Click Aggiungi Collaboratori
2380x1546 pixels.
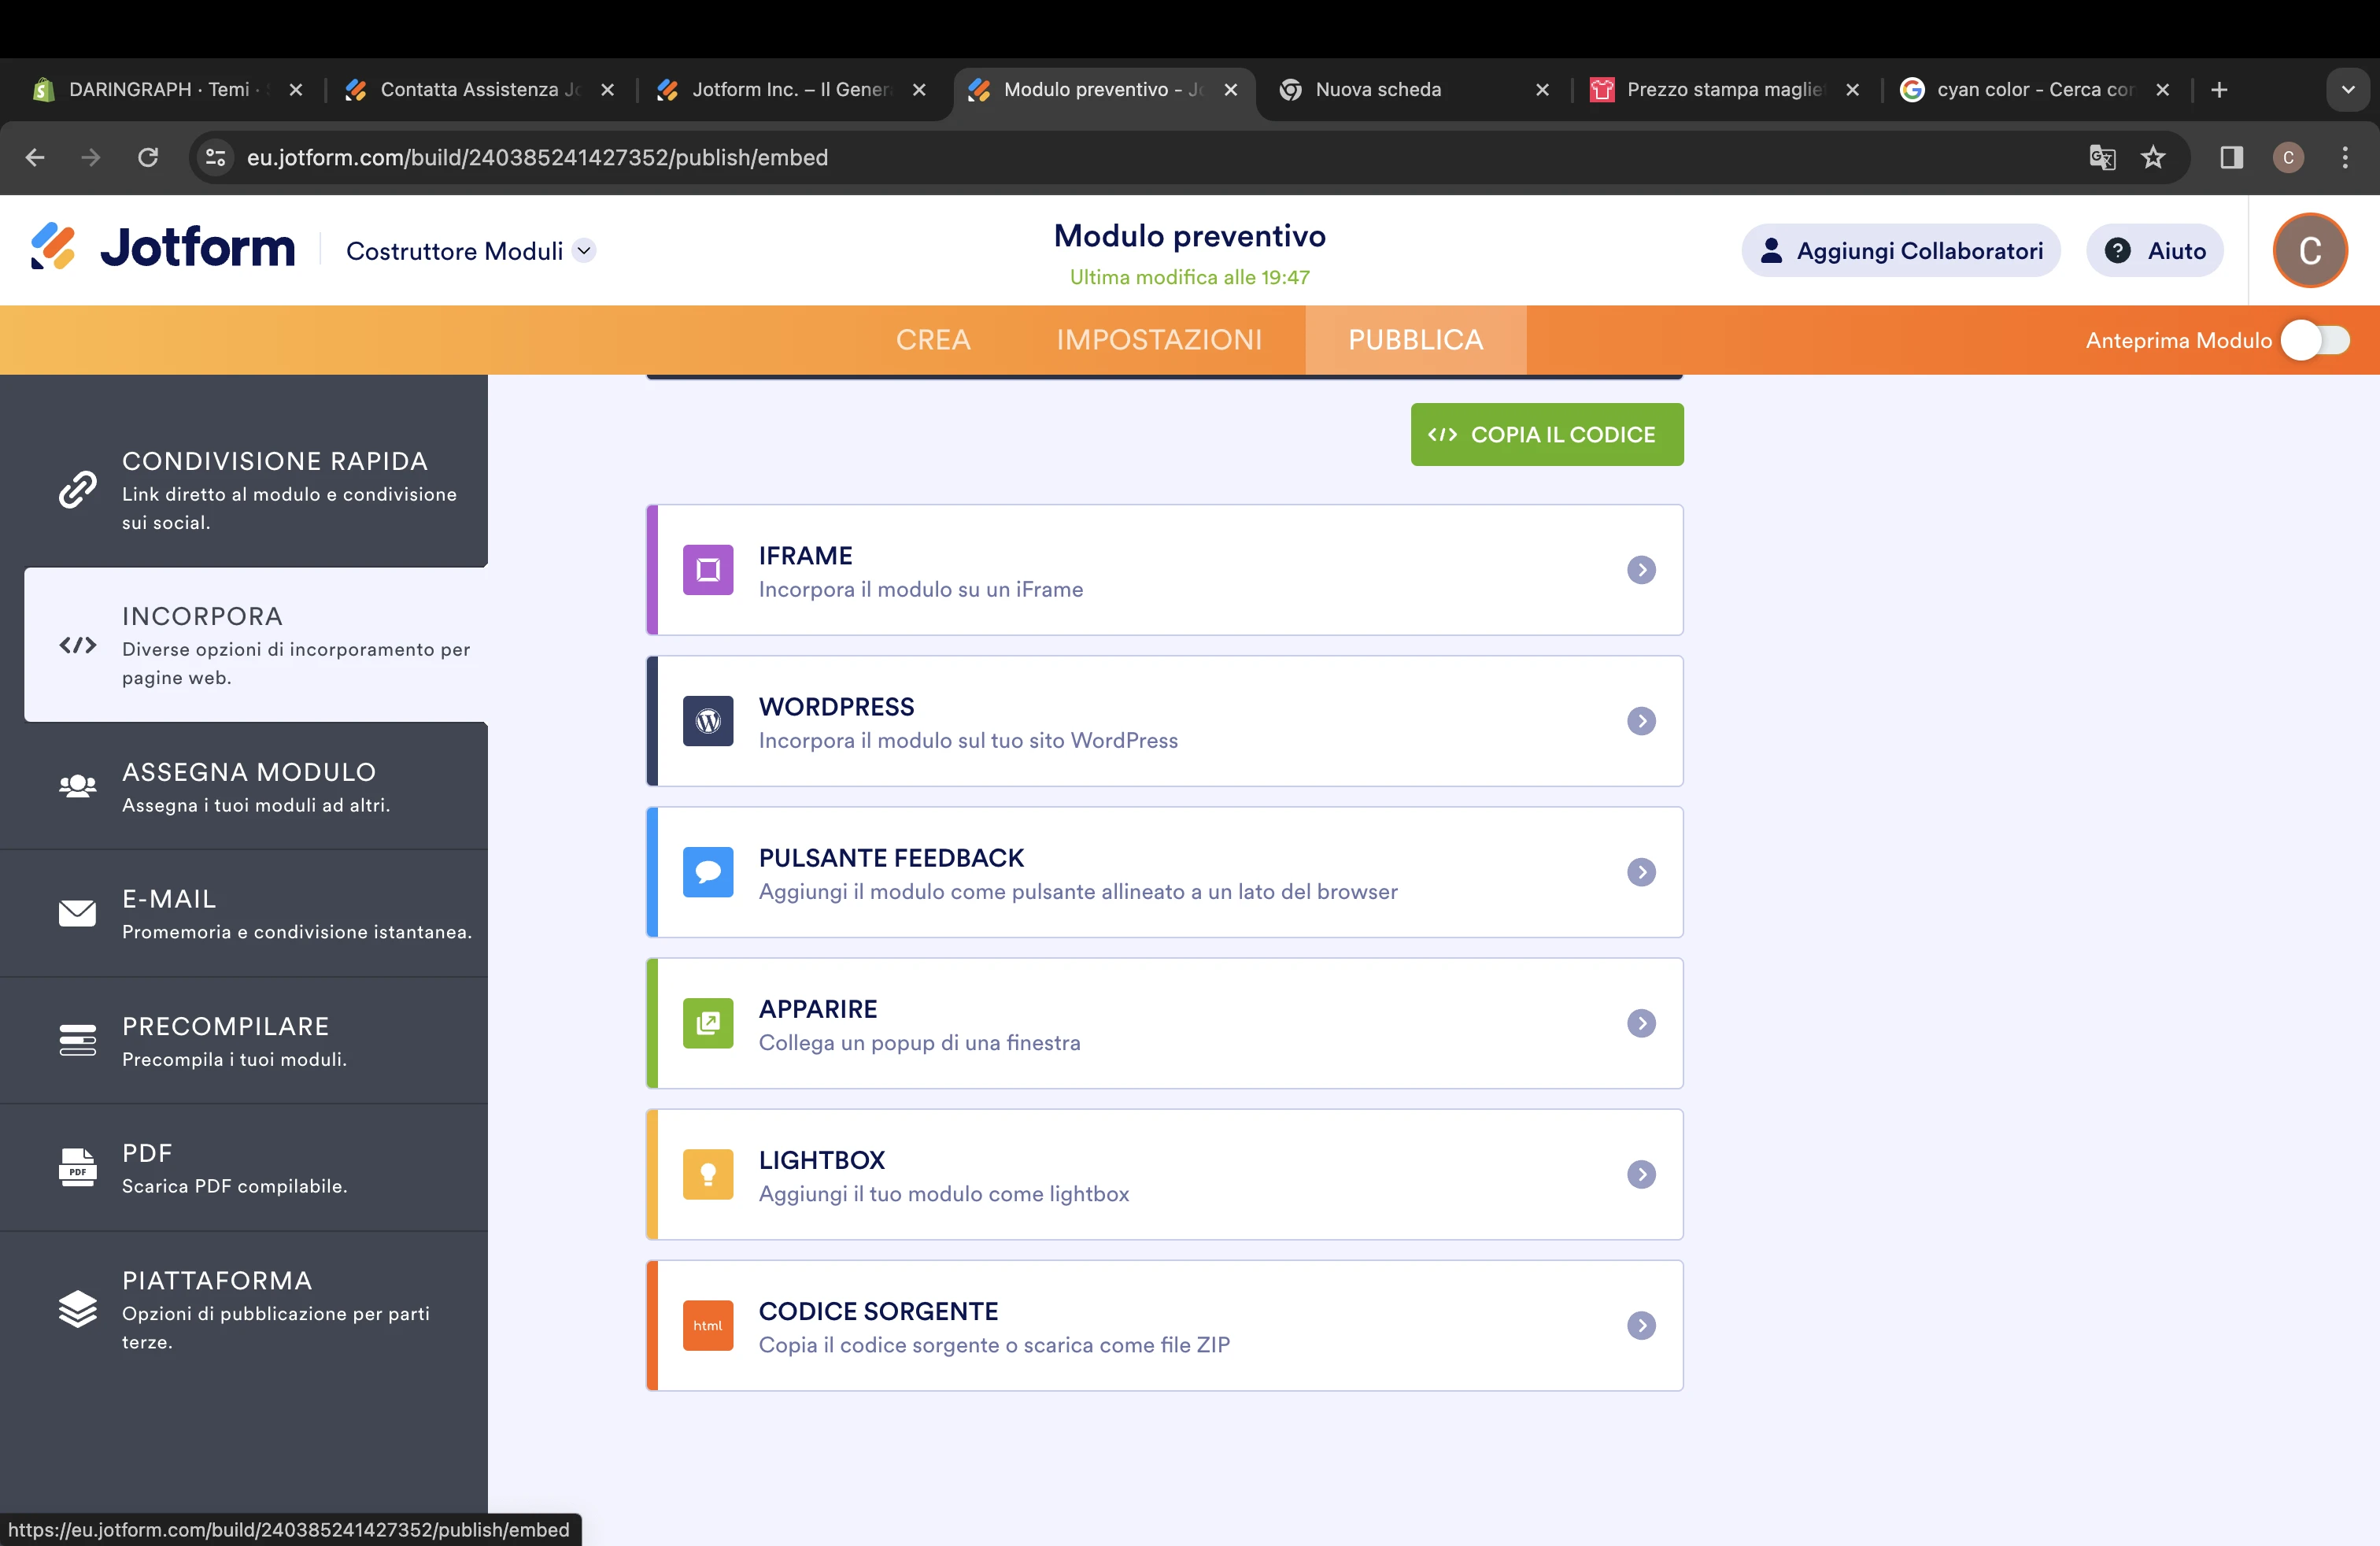(1900, 250)
